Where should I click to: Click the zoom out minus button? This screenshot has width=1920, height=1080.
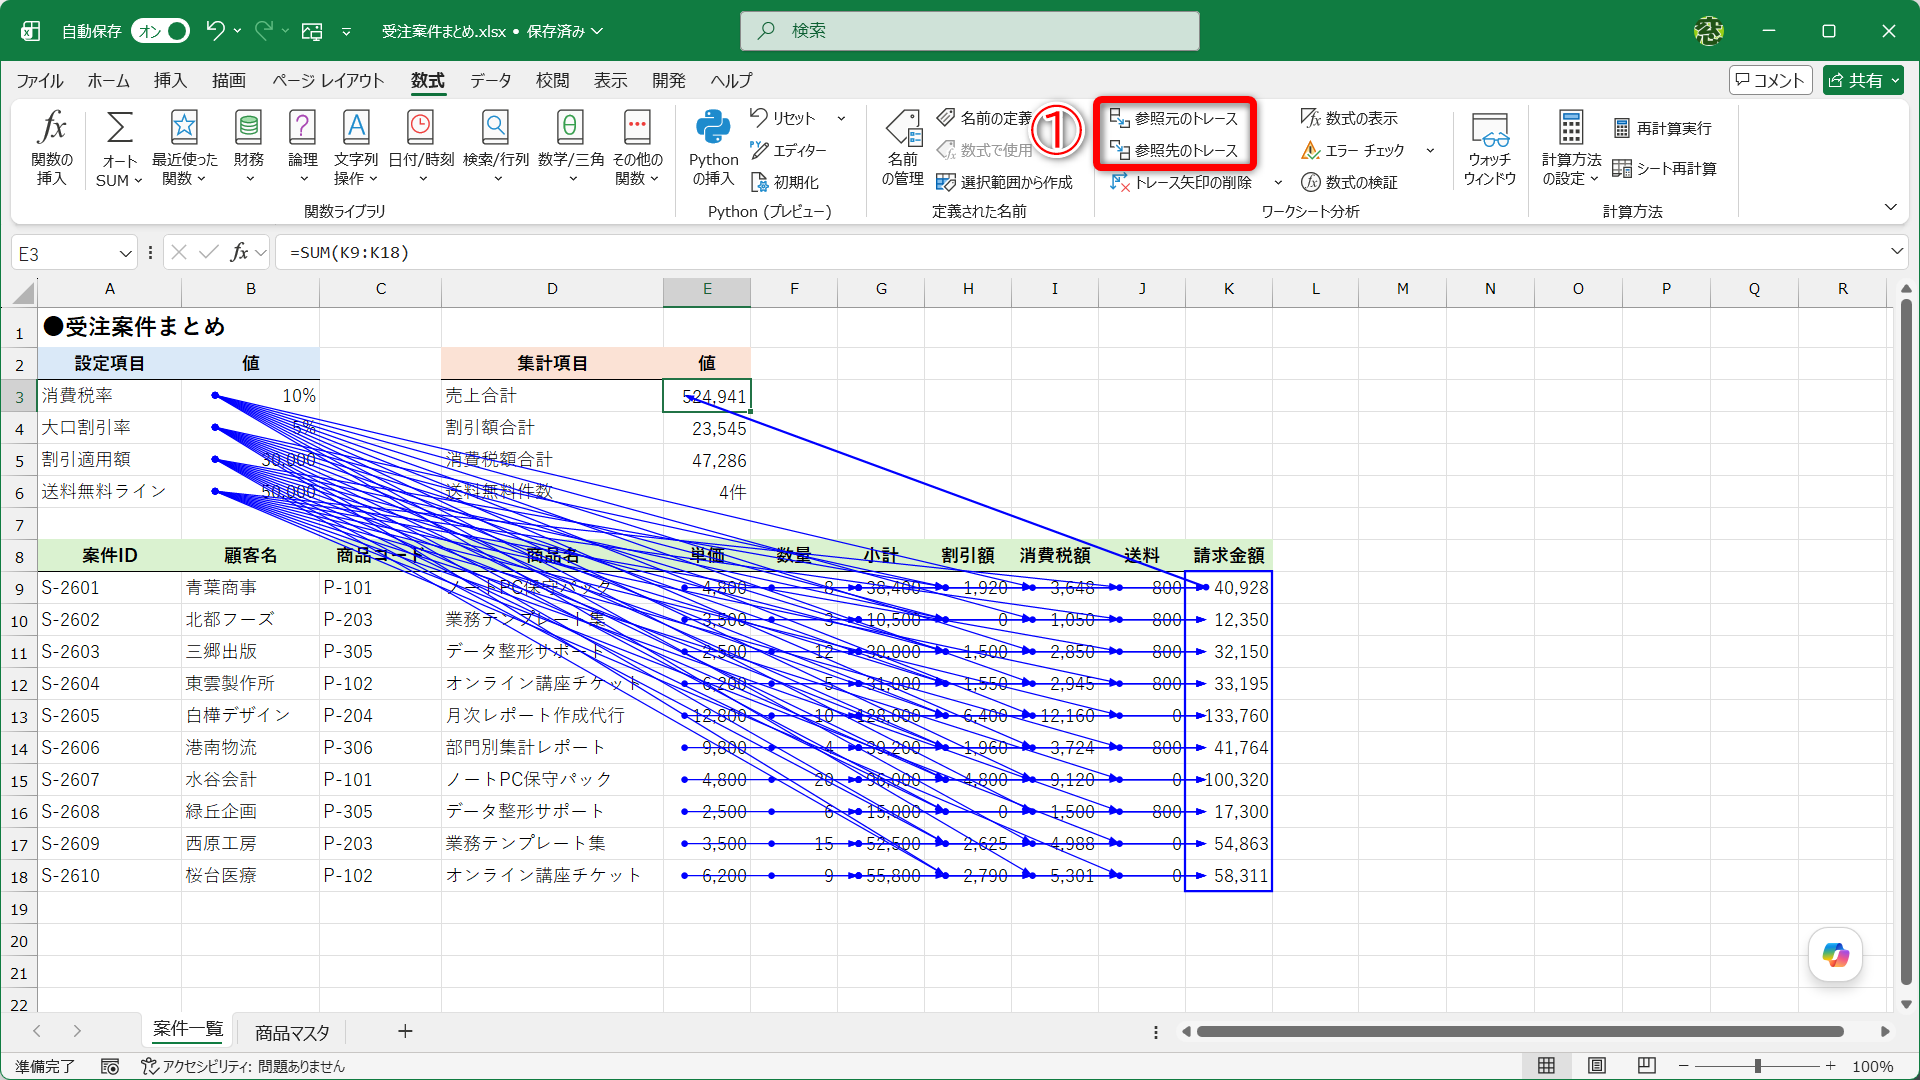[x=1684, y=1066]
